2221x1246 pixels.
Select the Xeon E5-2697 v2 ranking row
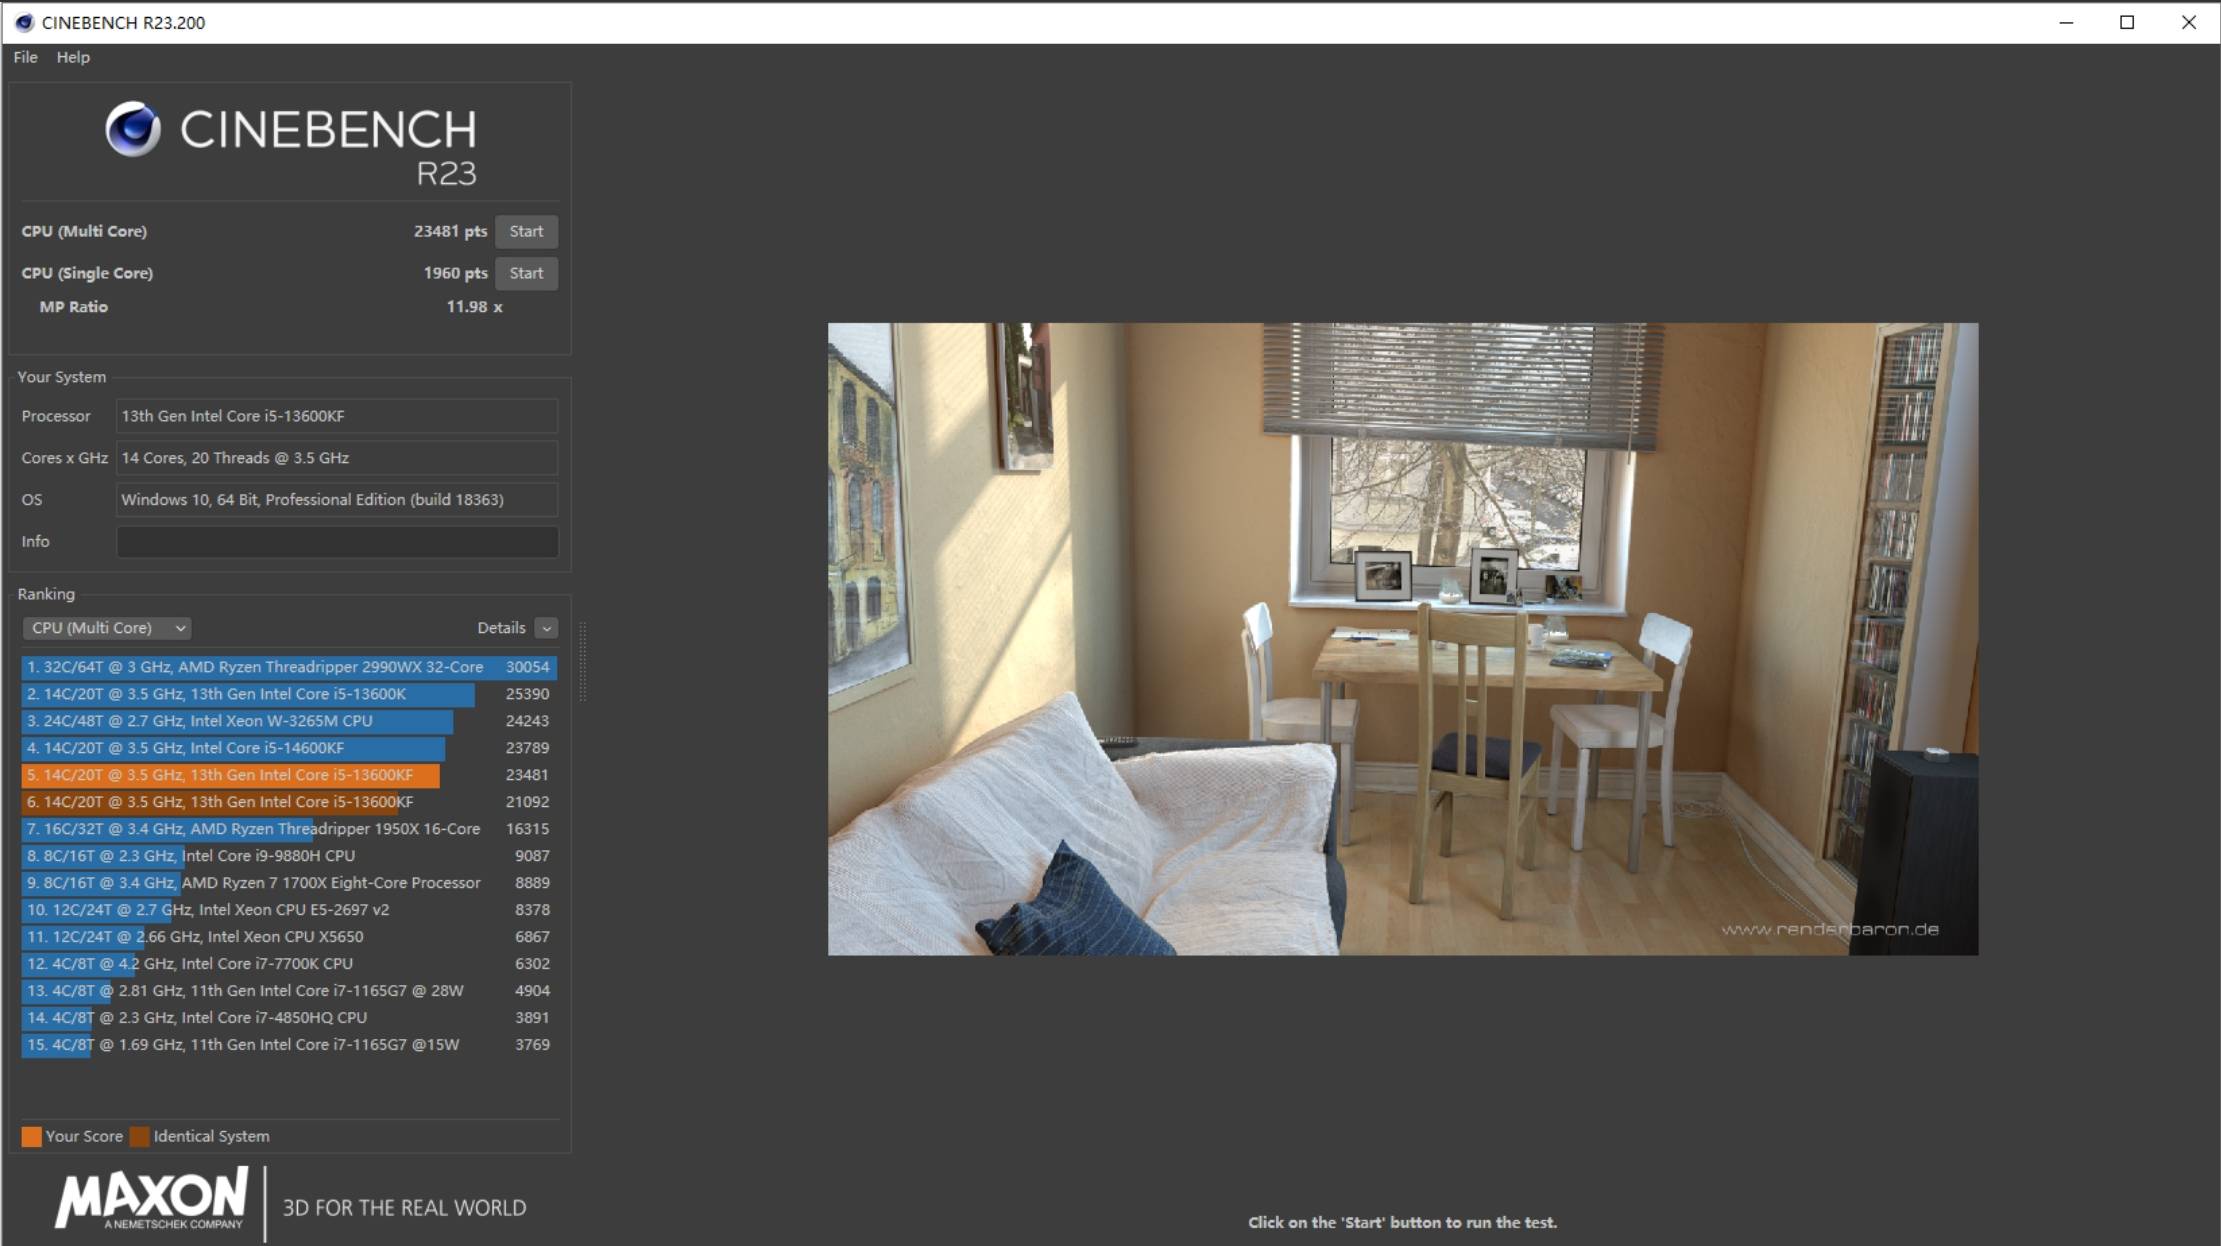289,910
